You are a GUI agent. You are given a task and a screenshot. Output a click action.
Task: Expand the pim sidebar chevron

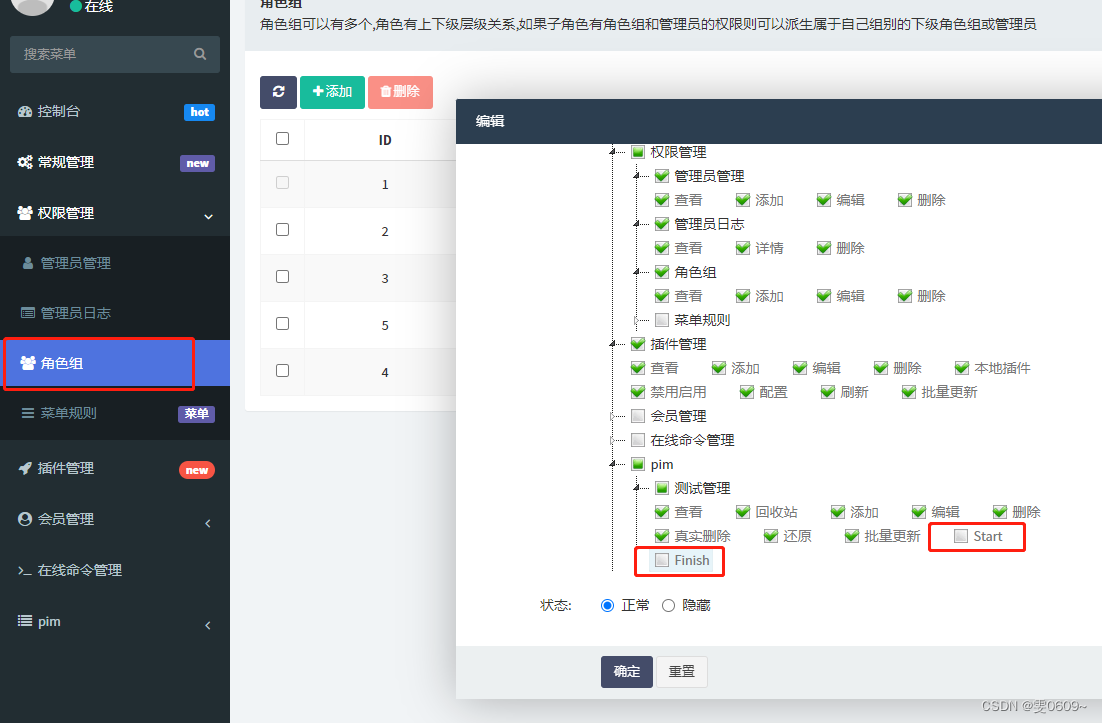pyautogui.click(x=208, y=625)
